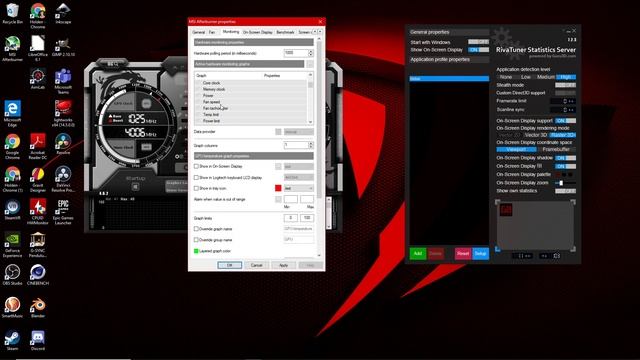
Task: Click the Reset button in RivaTuner
Action: 463,253
